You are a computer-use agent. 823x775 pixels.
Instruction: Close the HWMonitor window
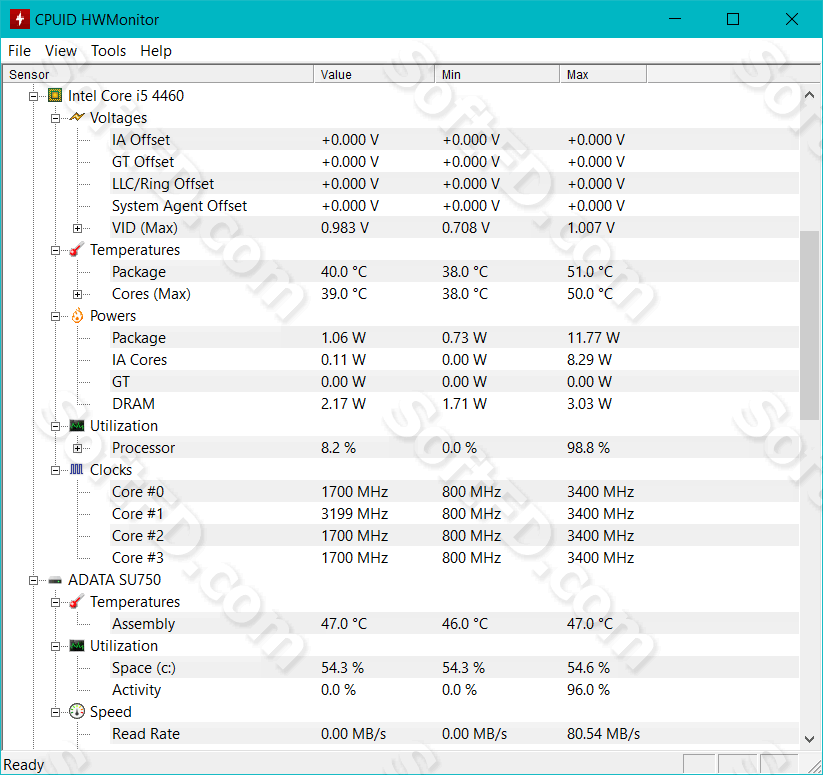click(x=792, y=19)
